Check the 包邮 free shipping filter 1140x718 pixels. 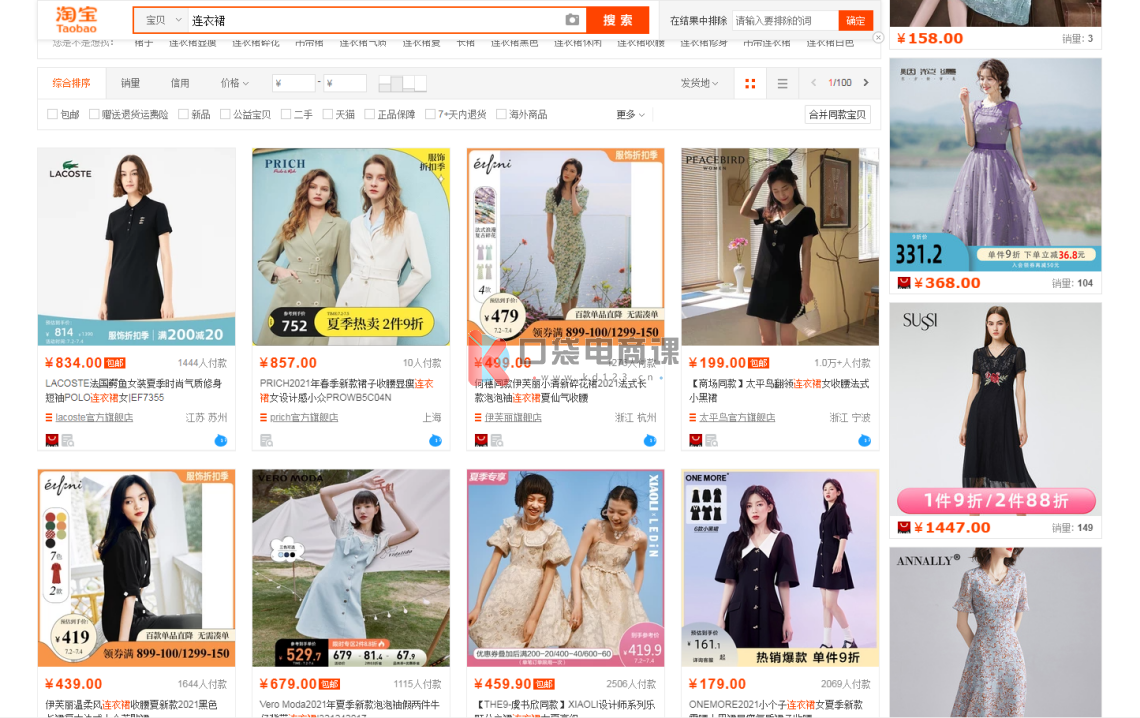(x=52, y=114)
